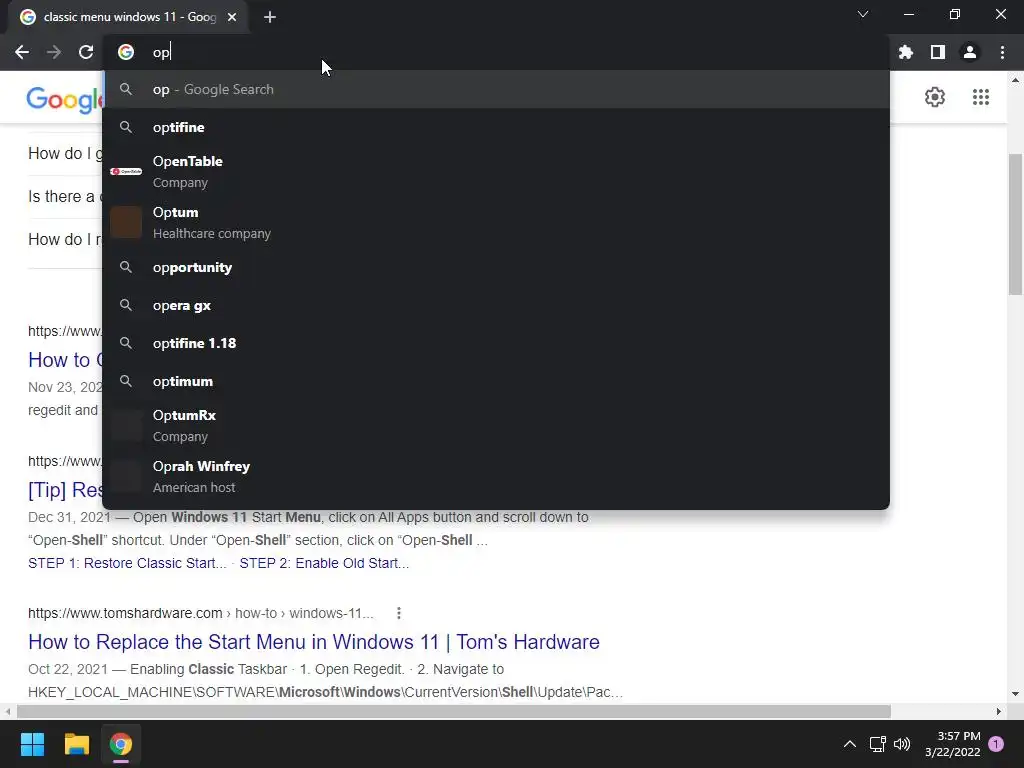Open the volume speaker tray icon
The height and width of the screenshot is (768, 1024).
pyautogui.click(x=902, y=744)
